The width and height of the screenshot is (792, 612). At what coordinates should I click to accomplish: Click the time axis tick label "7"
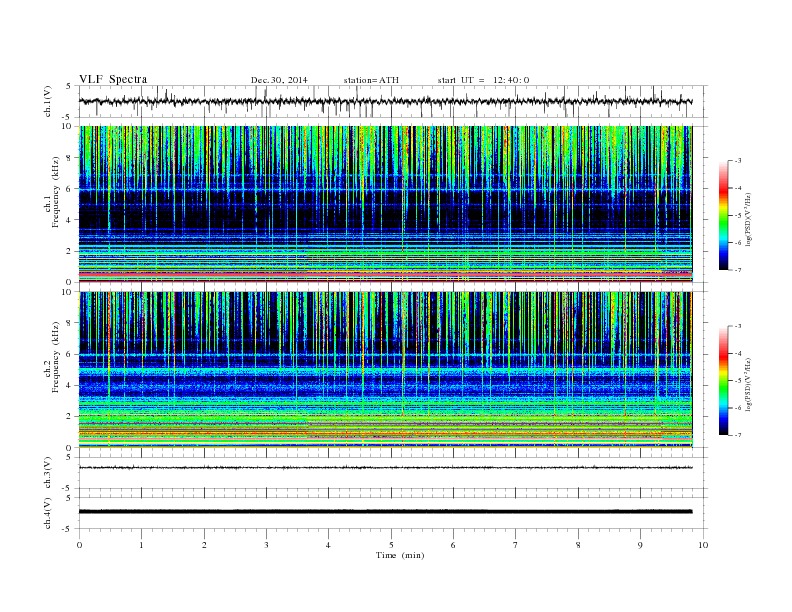[x=516, y=545]
